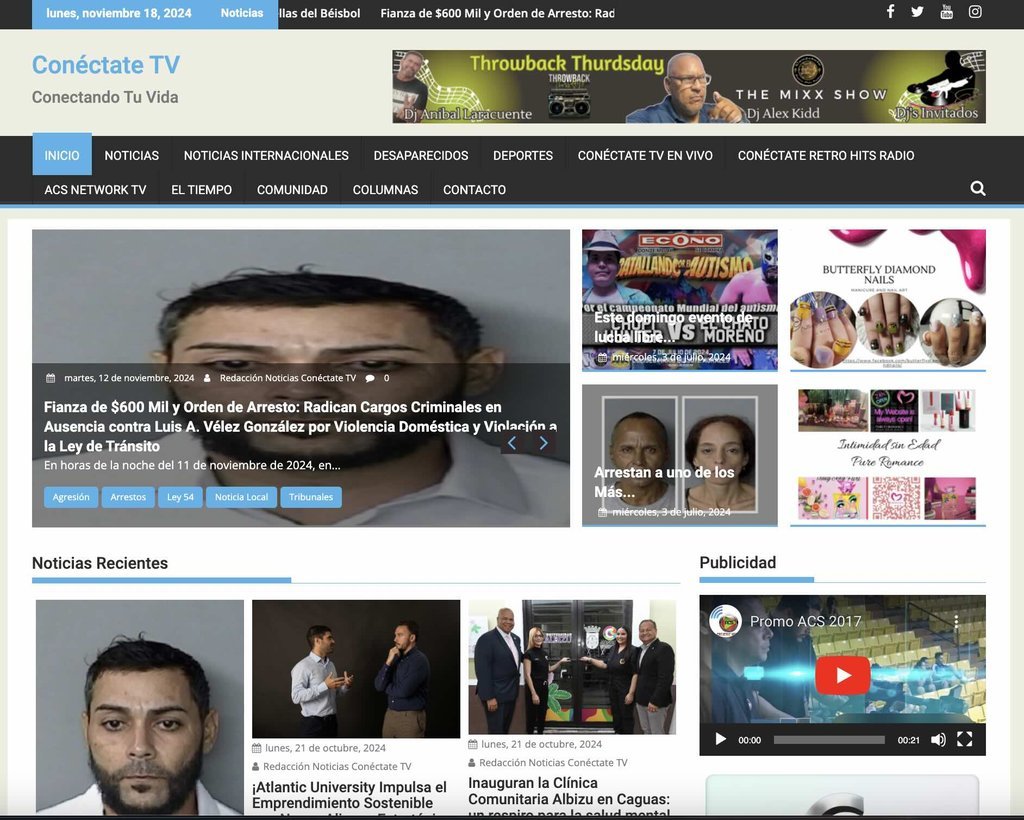The image size is (1024, 820).
Task: Open the Throwback Thursday banner ad
Action: 689,87
